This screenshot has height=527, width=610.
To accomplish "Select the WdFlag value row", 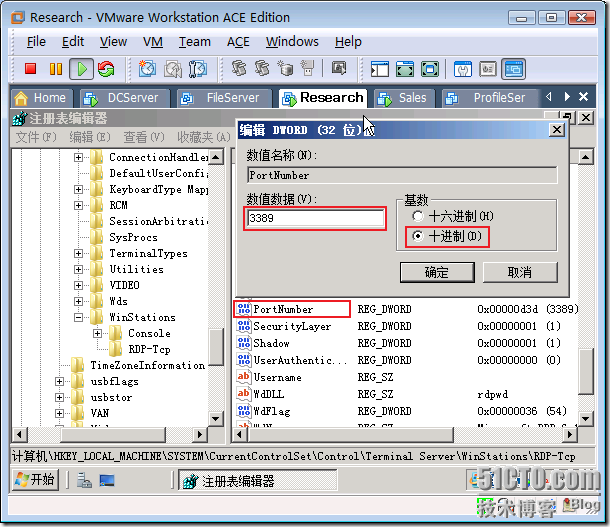I will click(405, 411).
